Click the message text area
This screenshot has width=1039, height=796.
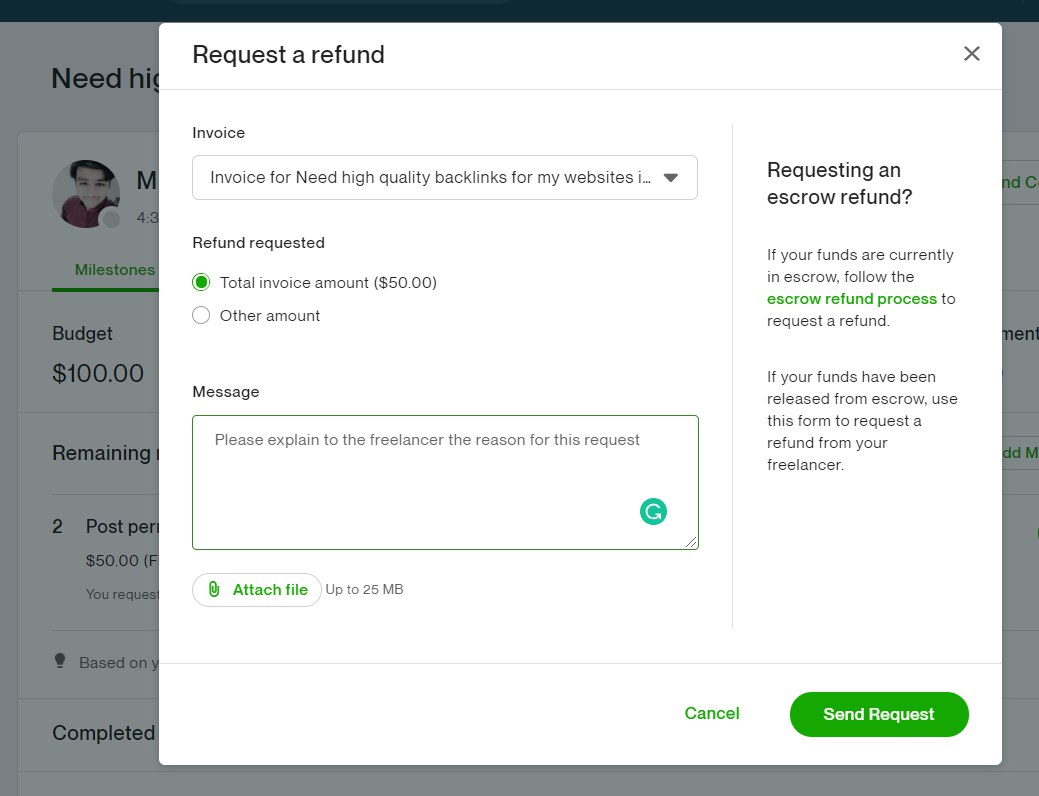coord(445,483)
